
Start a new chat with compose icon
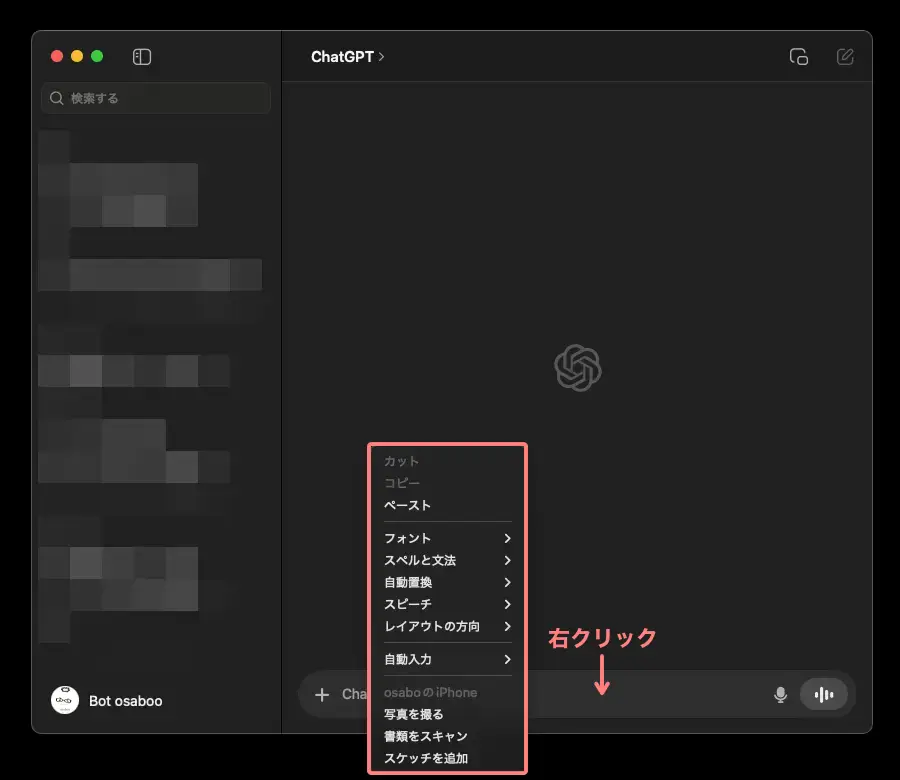845,57
